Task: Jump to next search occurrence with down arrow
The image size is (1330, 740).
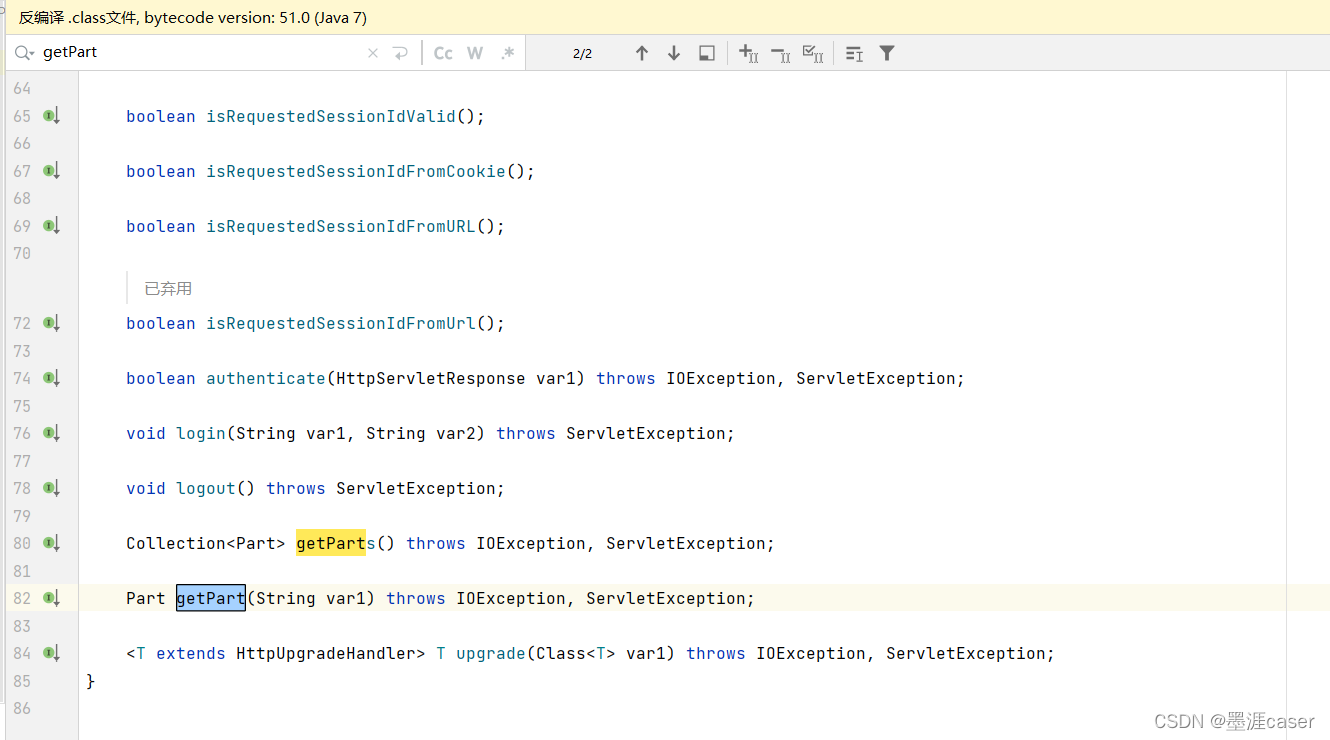Action: tap(672, 52)
